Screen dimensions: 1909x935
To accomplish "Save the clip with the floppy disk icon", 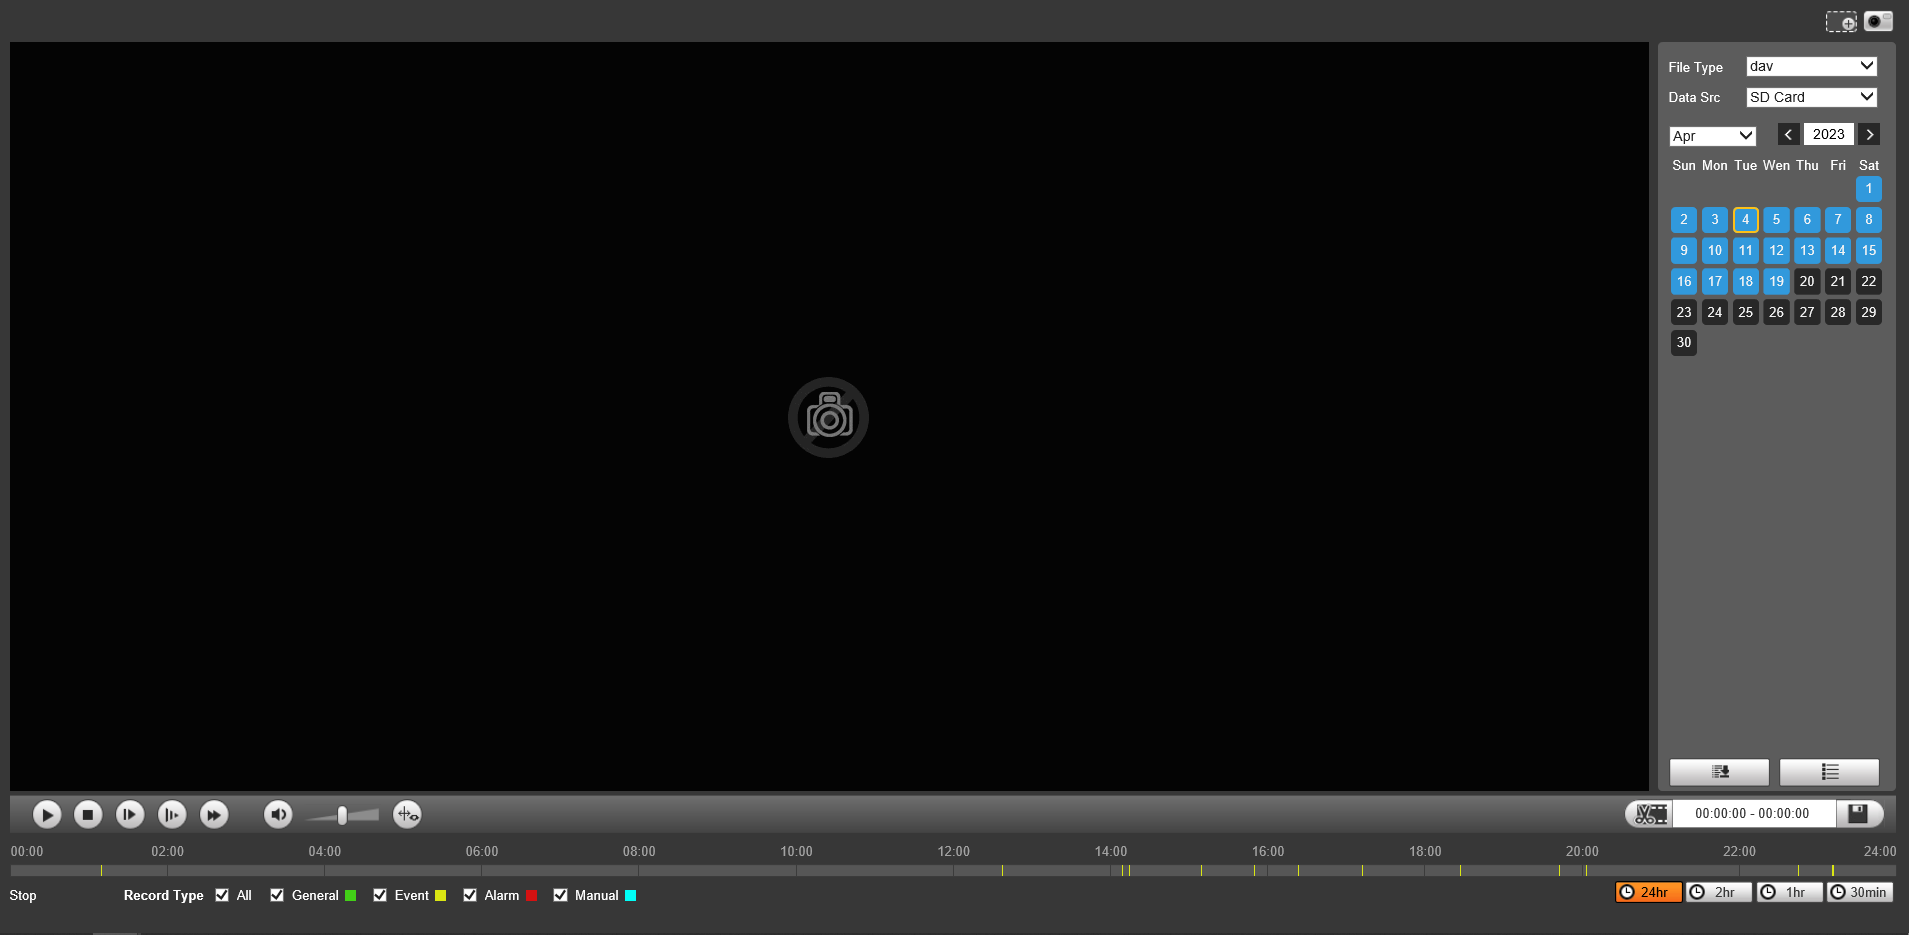I will pyautogui.click(x=1858, y=814).
